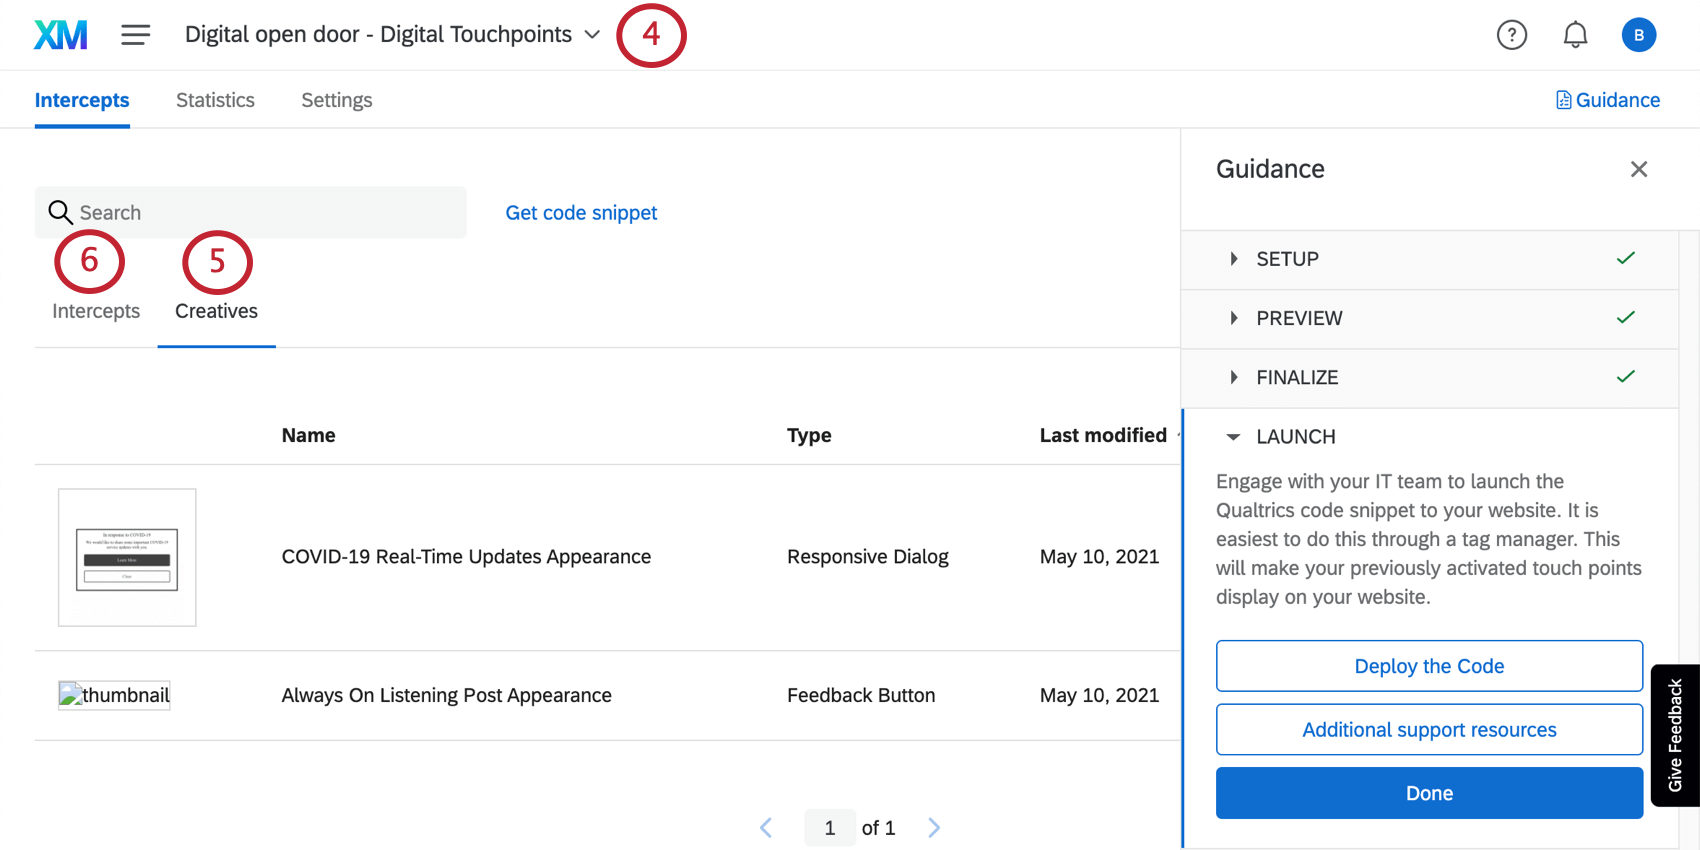Open the user account avatar
The width and height of the screenshot is (1700, 850).
point(1638,35)
